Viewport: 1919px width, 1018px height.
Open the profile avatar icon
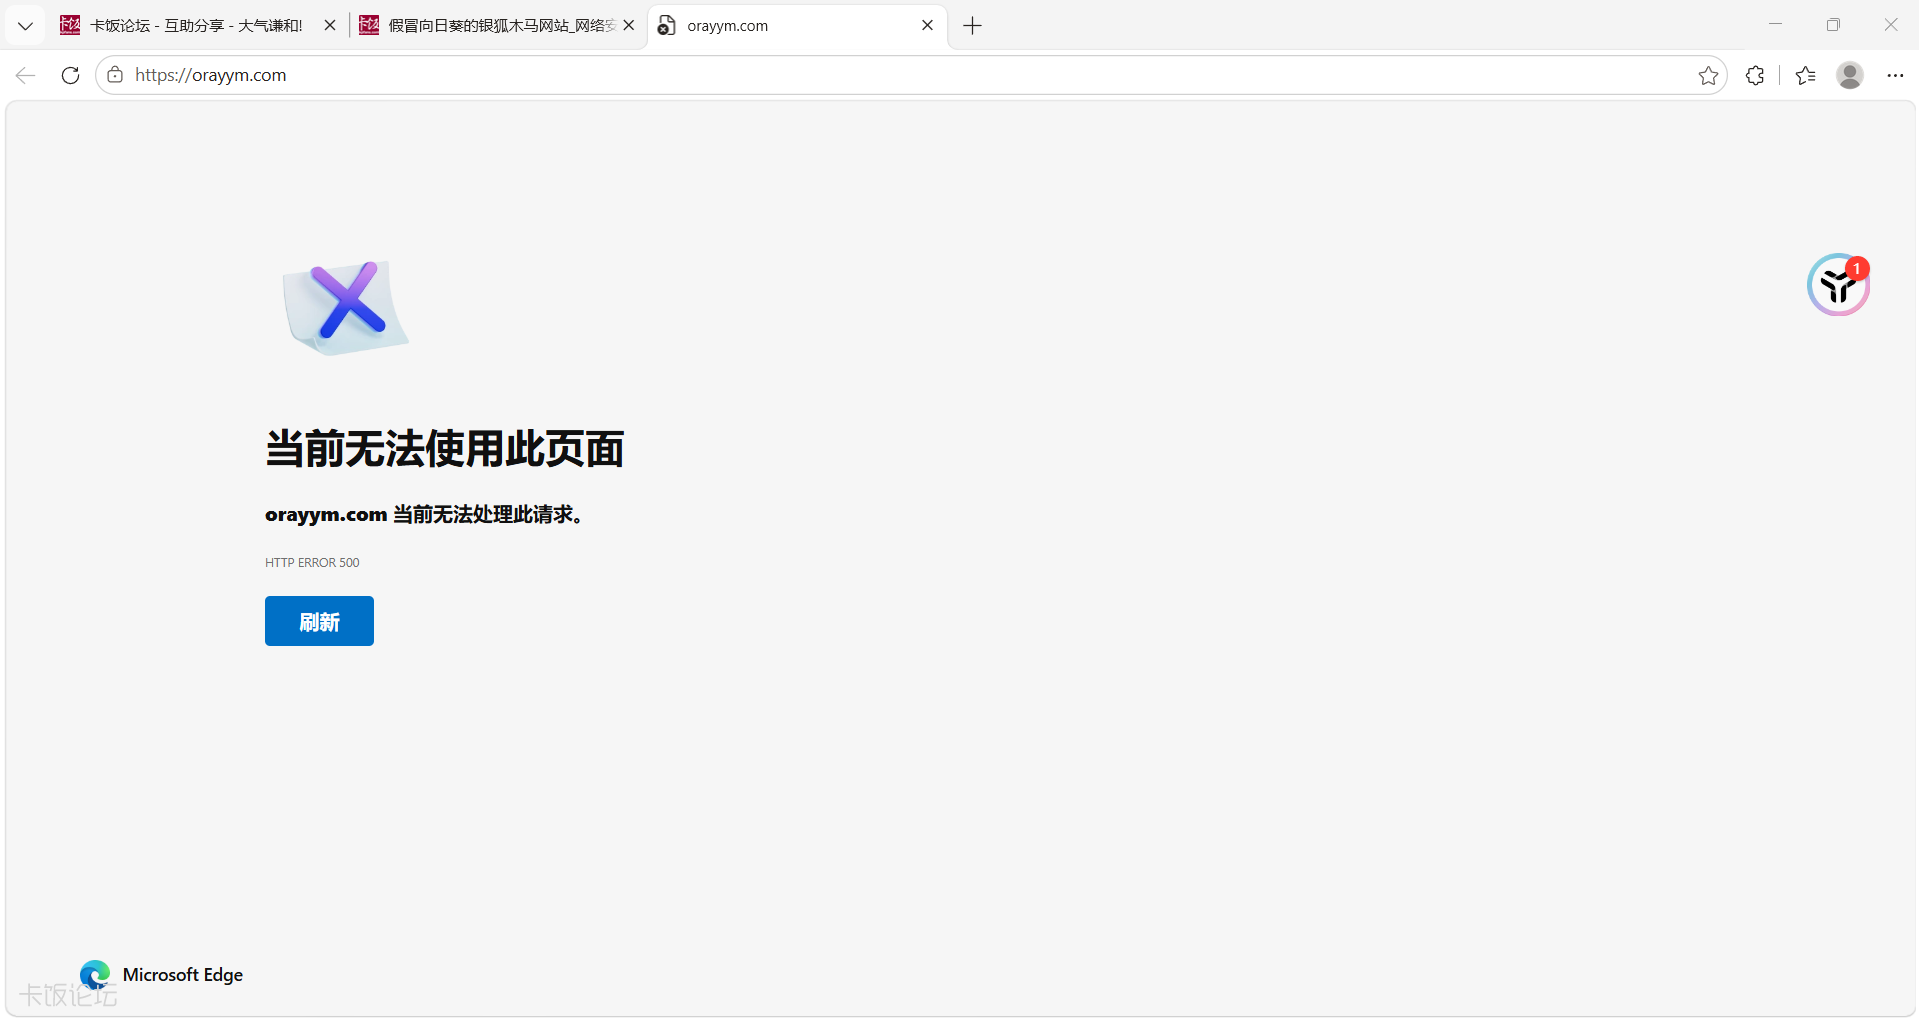1850,75
